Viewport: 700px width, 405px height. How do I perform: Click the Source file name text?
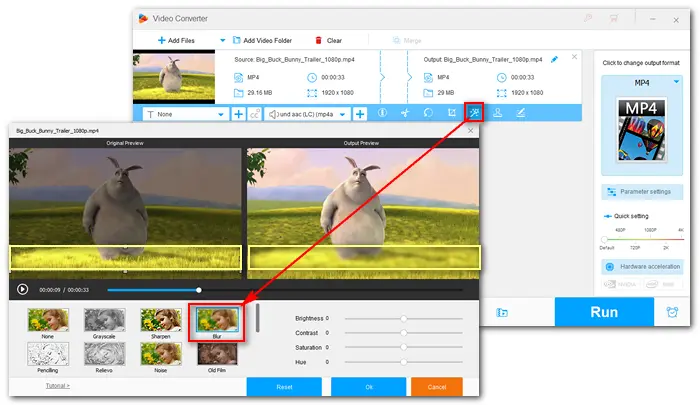click(x=294, y=59)
